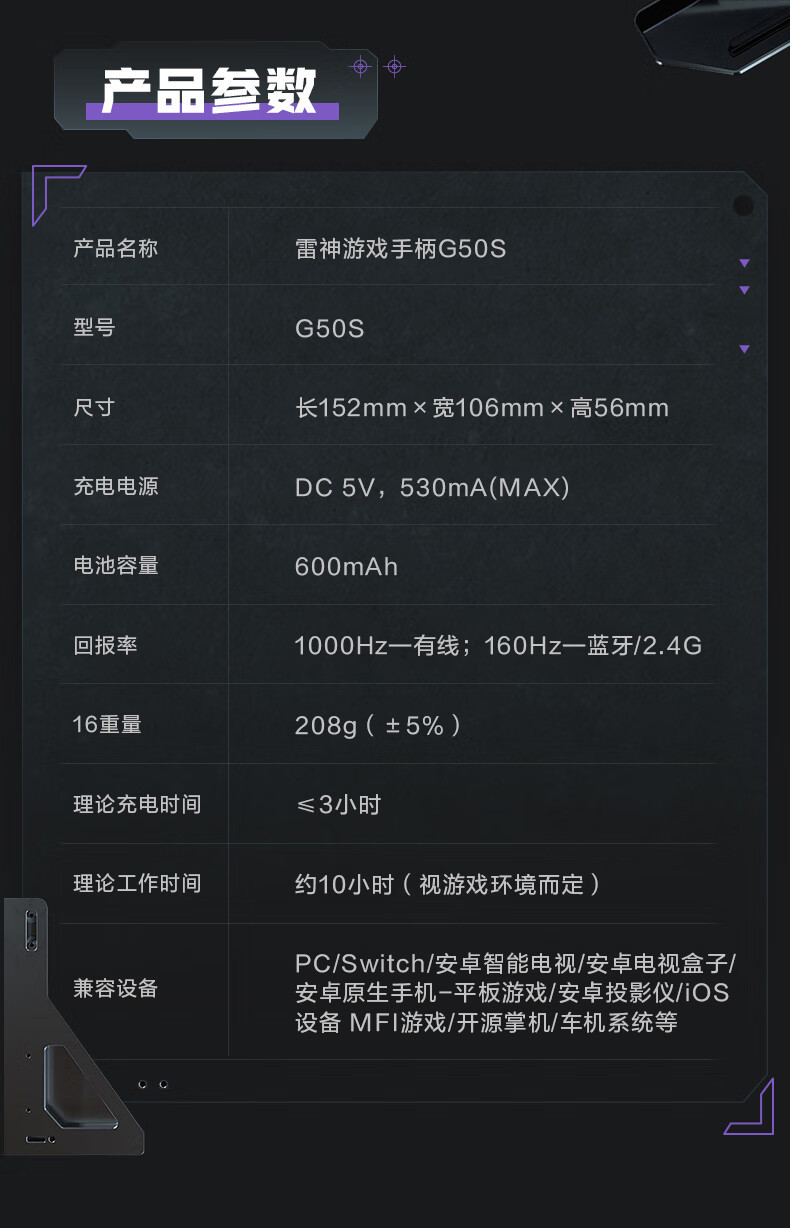Click the lowest purple down-triangle
This screenshot has height=1228, width=790.
point(744,349)
